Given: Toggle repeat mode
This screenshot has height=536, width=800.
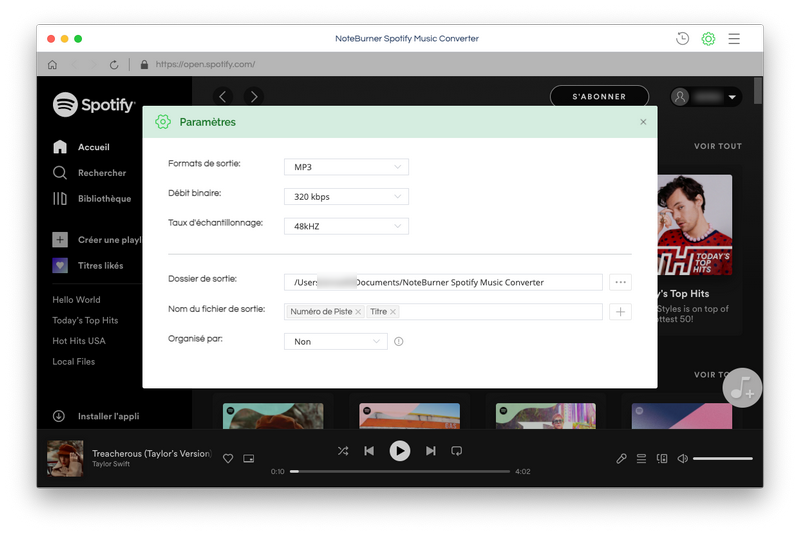Looking at the screenshot, I should pyautogui.click(x=457, y=451).
